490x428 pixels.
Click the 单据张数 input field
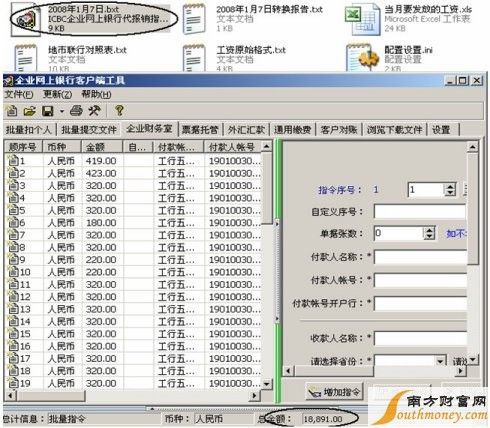point(398,233)
